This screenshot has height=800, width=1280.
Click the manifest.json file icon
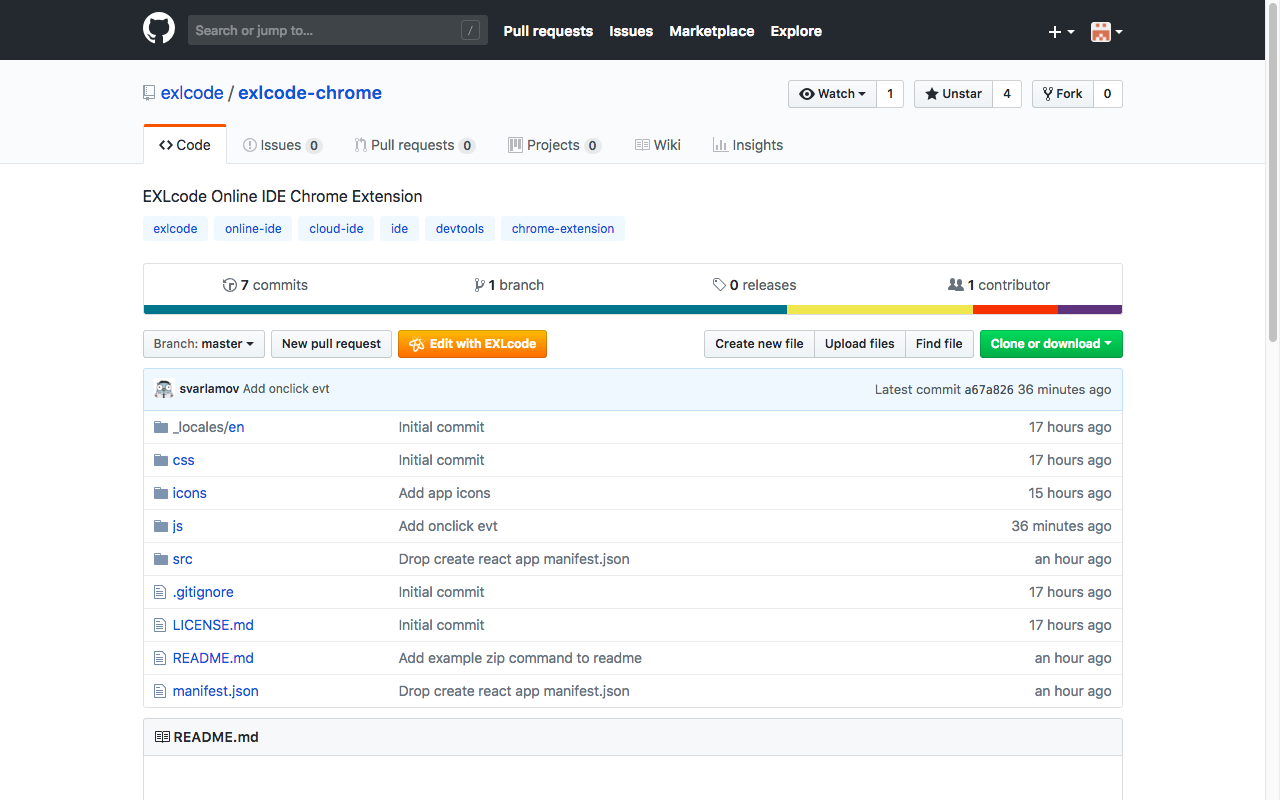(159, 690)
